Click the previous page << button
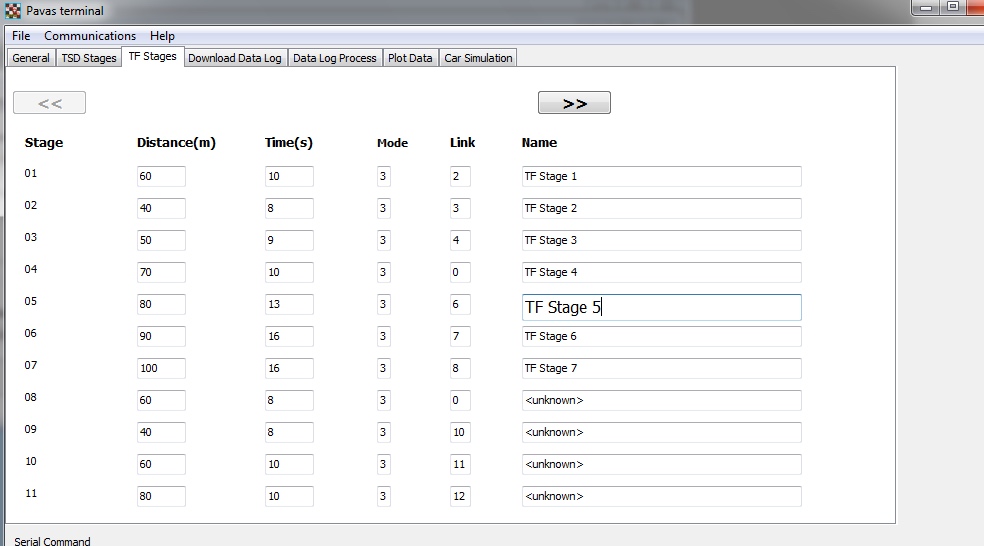Viewport: 984px width, 546px height. pyautogui.click(x=49, y=103)
